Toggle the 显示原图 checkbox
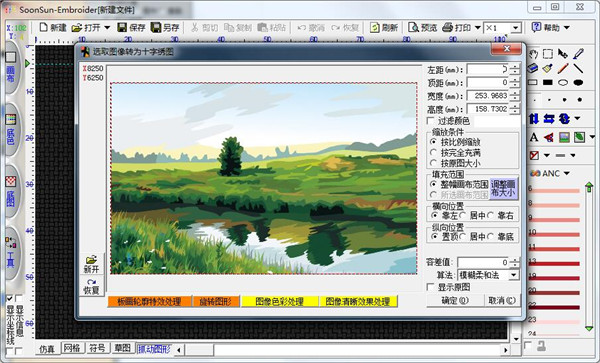600x363 pixels. click(x=430, y=287)
